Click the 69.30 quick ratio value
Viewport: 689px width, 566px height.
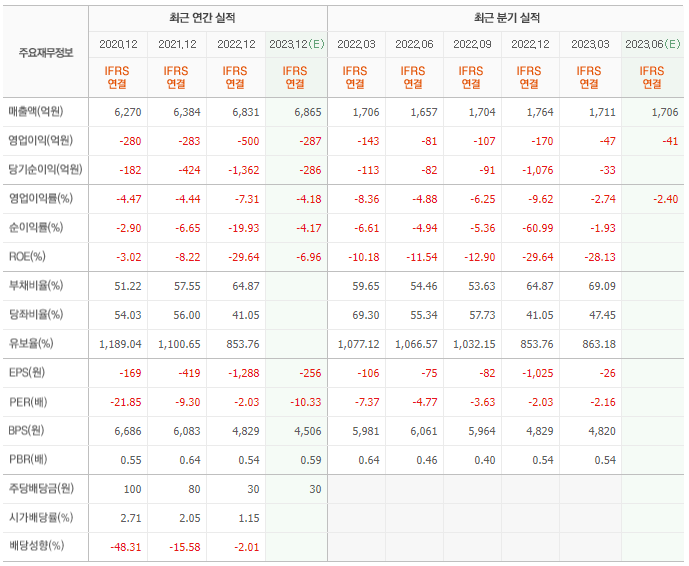pos(366,316)
